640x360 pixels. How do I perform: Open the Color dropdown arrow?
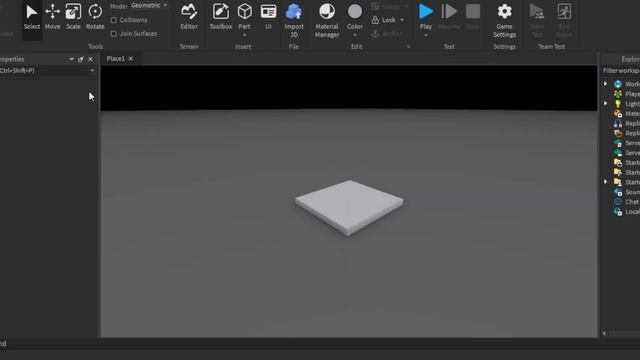pyautogui.click(x=355, y=36)
